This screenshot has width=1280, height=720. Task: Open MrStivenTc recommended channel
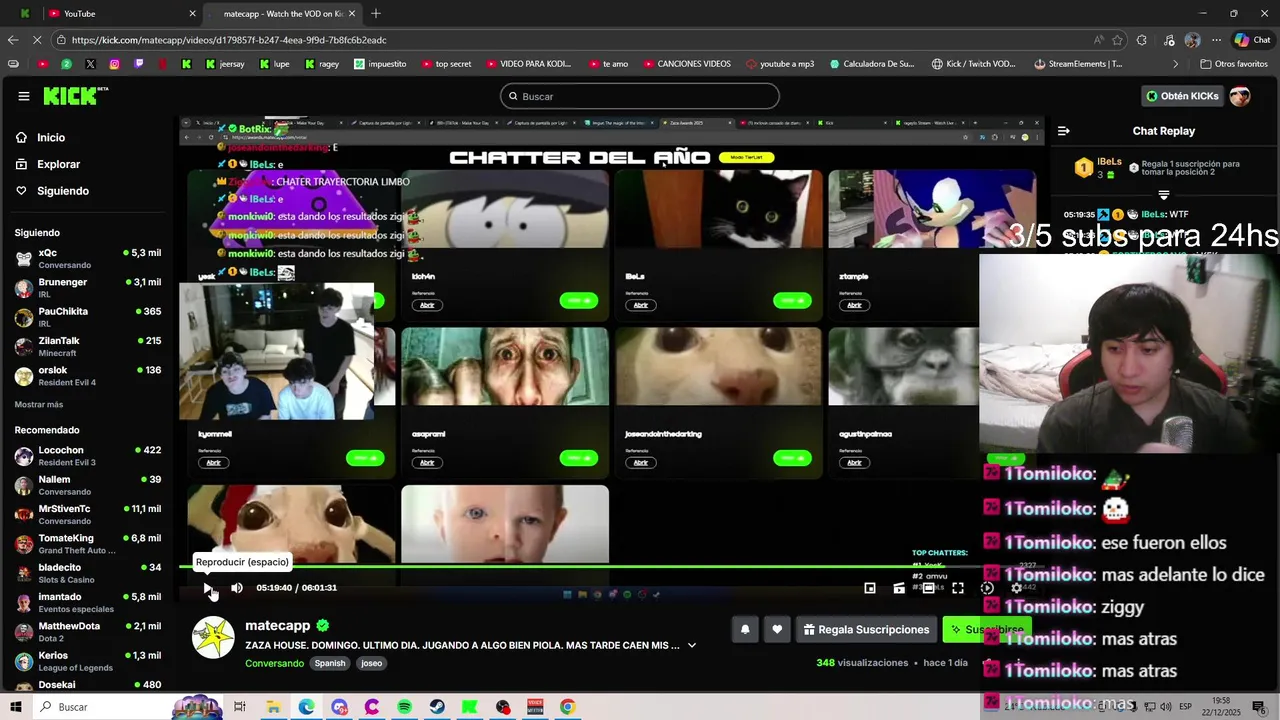point(88,515)
